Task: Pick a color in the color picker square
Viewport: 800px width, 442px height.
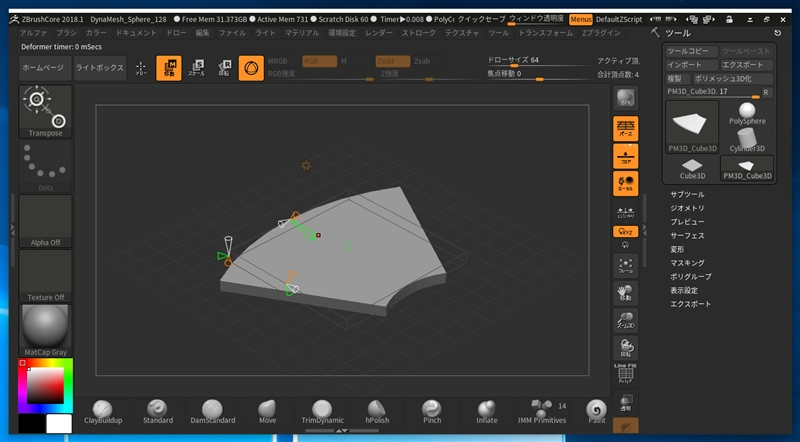Action: [x=45, y=385]
